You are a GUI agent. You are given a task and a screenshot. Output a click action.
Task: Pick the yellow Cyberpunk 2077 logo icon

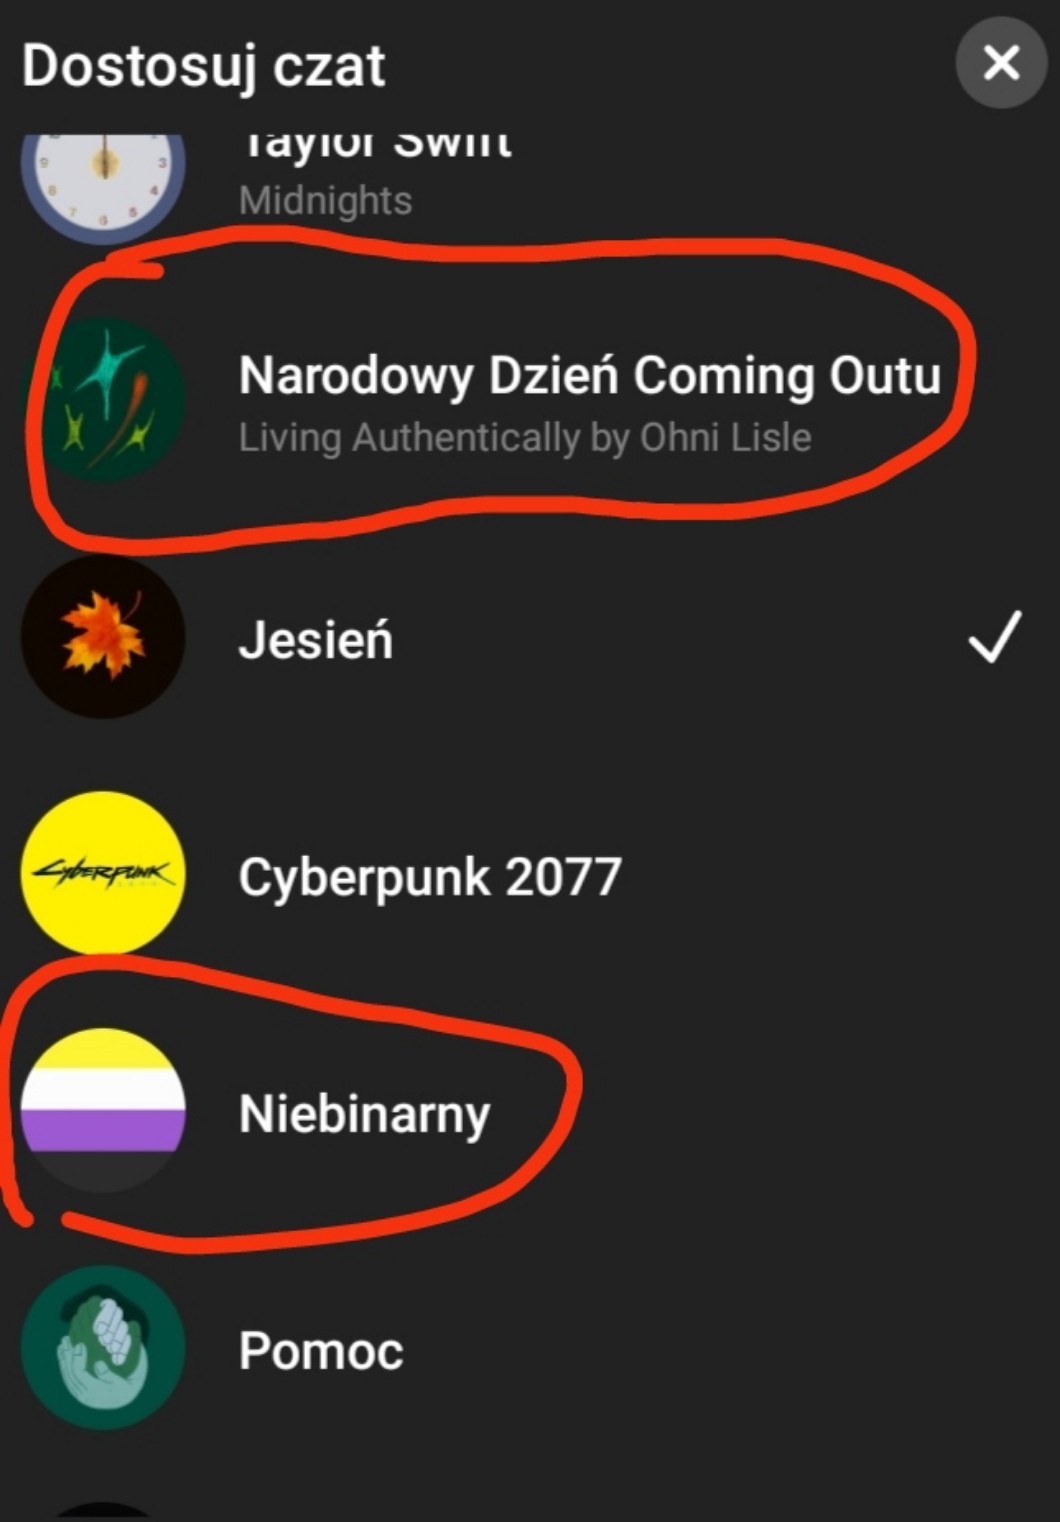tap(103, 873)
